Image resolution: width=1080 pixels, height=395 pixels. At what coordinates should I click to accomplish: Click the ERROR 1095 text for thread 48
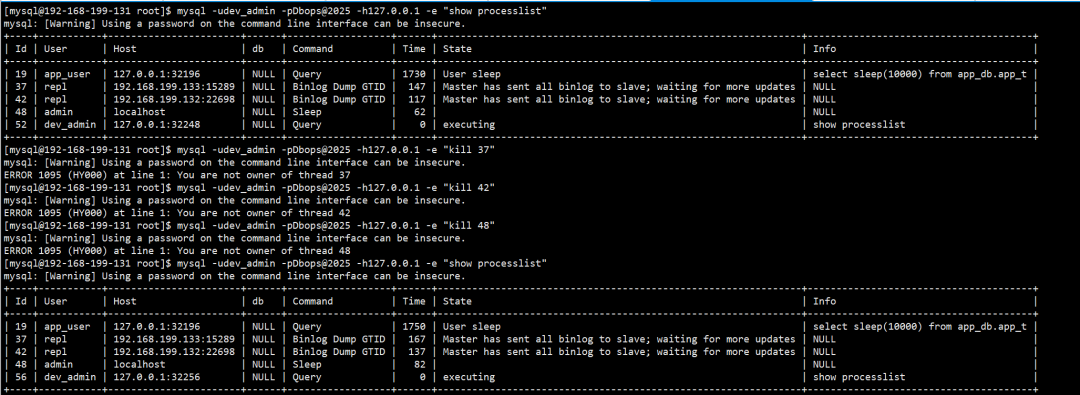29,251
